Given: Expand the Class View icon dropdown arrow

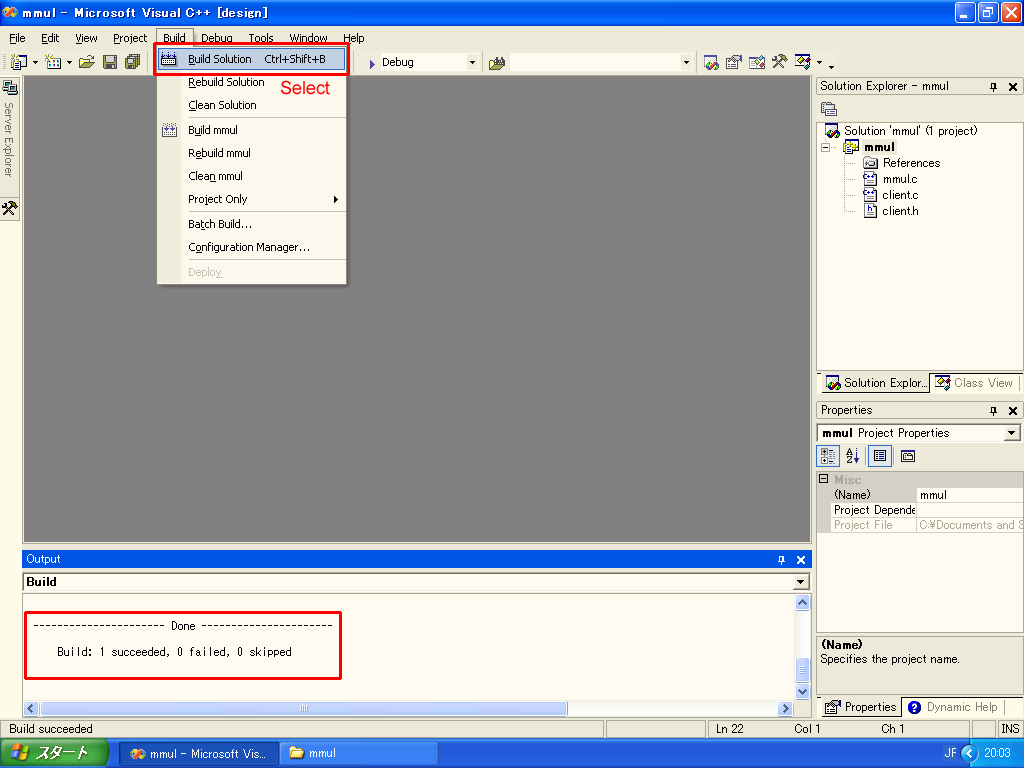Looking at the screenshot, I should click(819, 63).
